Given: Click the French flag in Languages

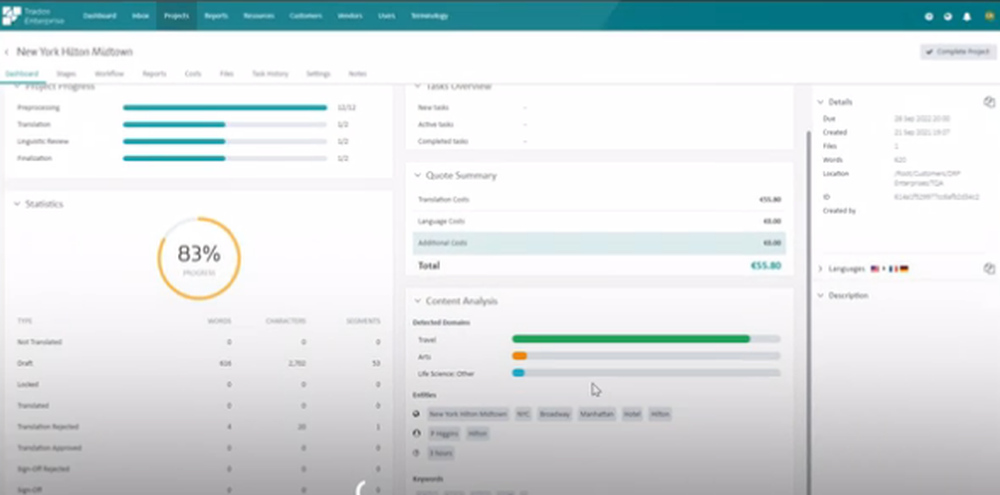Looking at the screenshot, I should (x=893, y=269).
